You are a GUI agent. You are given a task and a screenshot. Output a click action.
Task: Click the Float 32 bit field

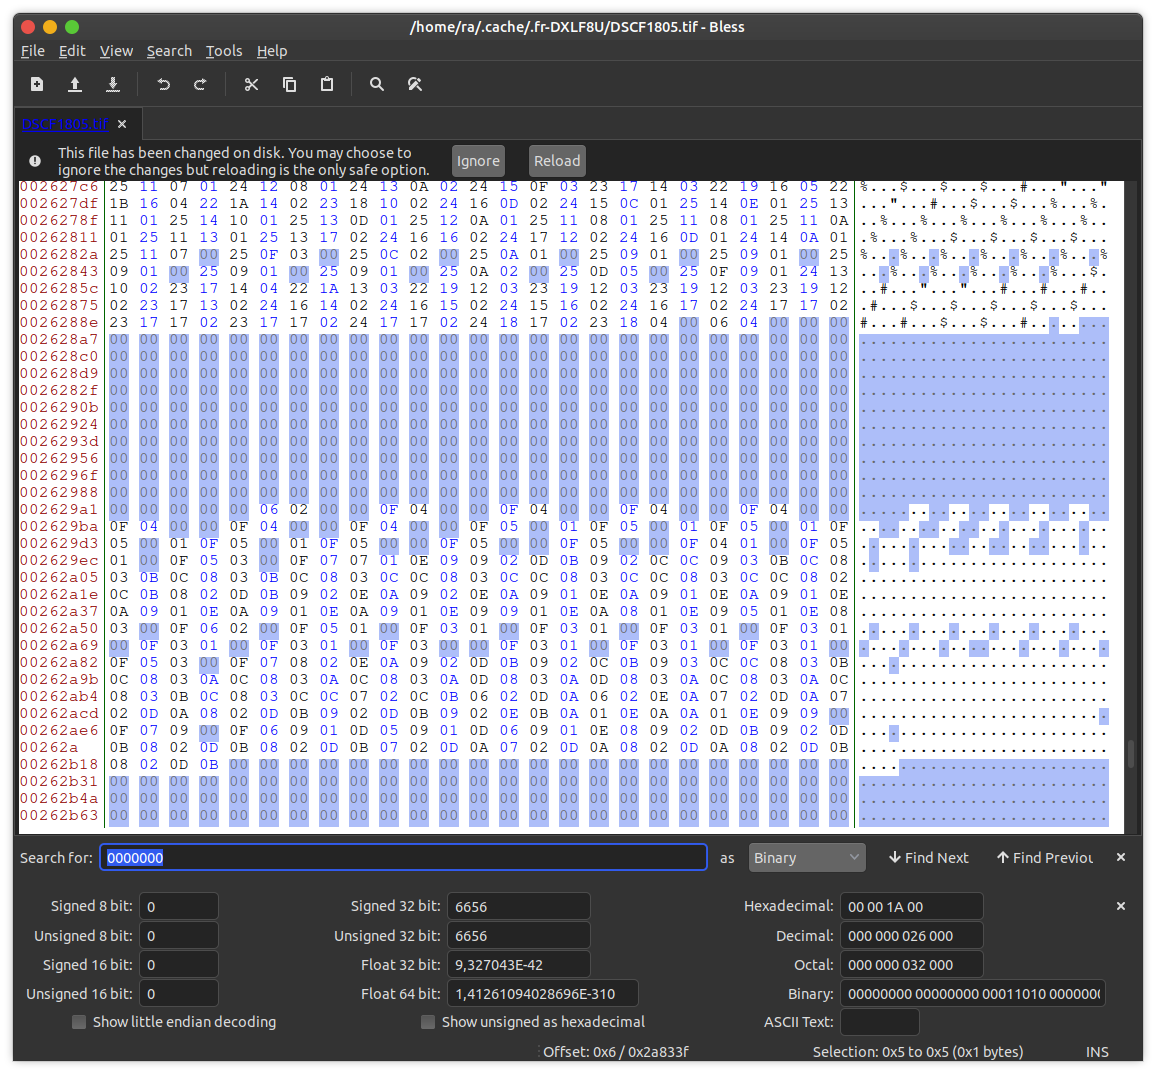pyautogui.click(x=518, y=965)
